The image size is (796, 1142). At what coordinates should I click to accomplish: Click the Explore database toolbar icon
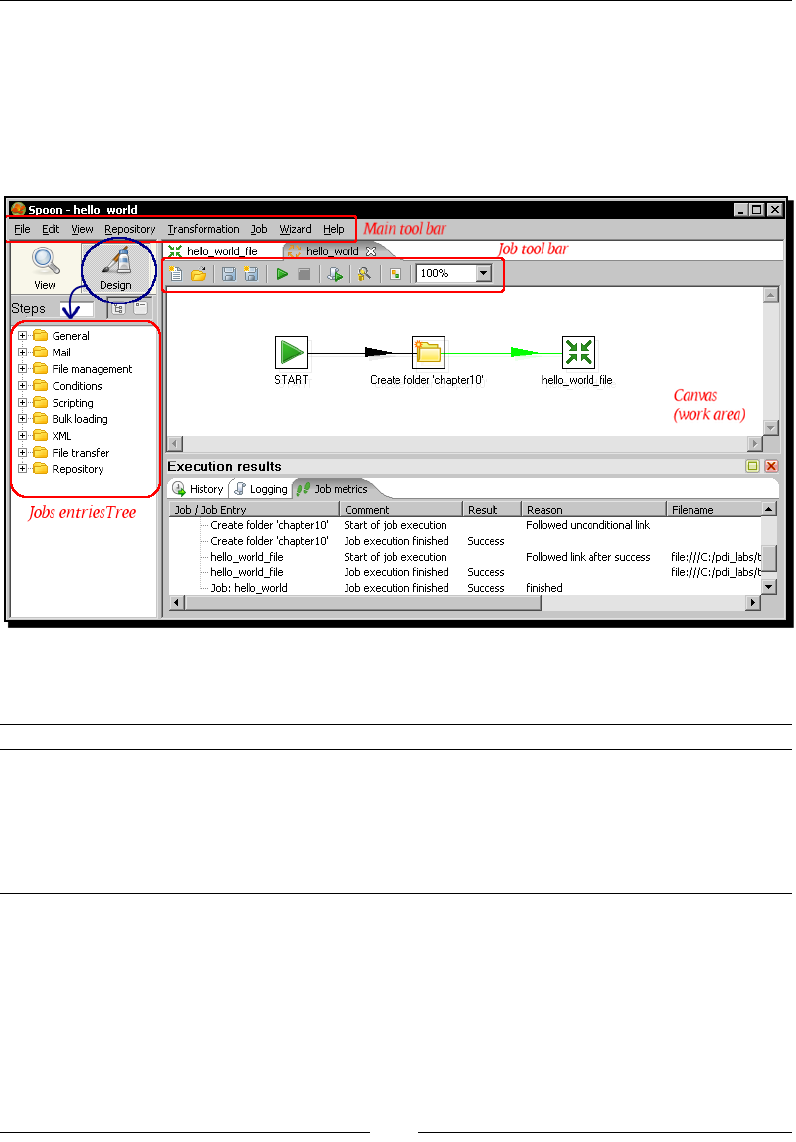(364, 274)
